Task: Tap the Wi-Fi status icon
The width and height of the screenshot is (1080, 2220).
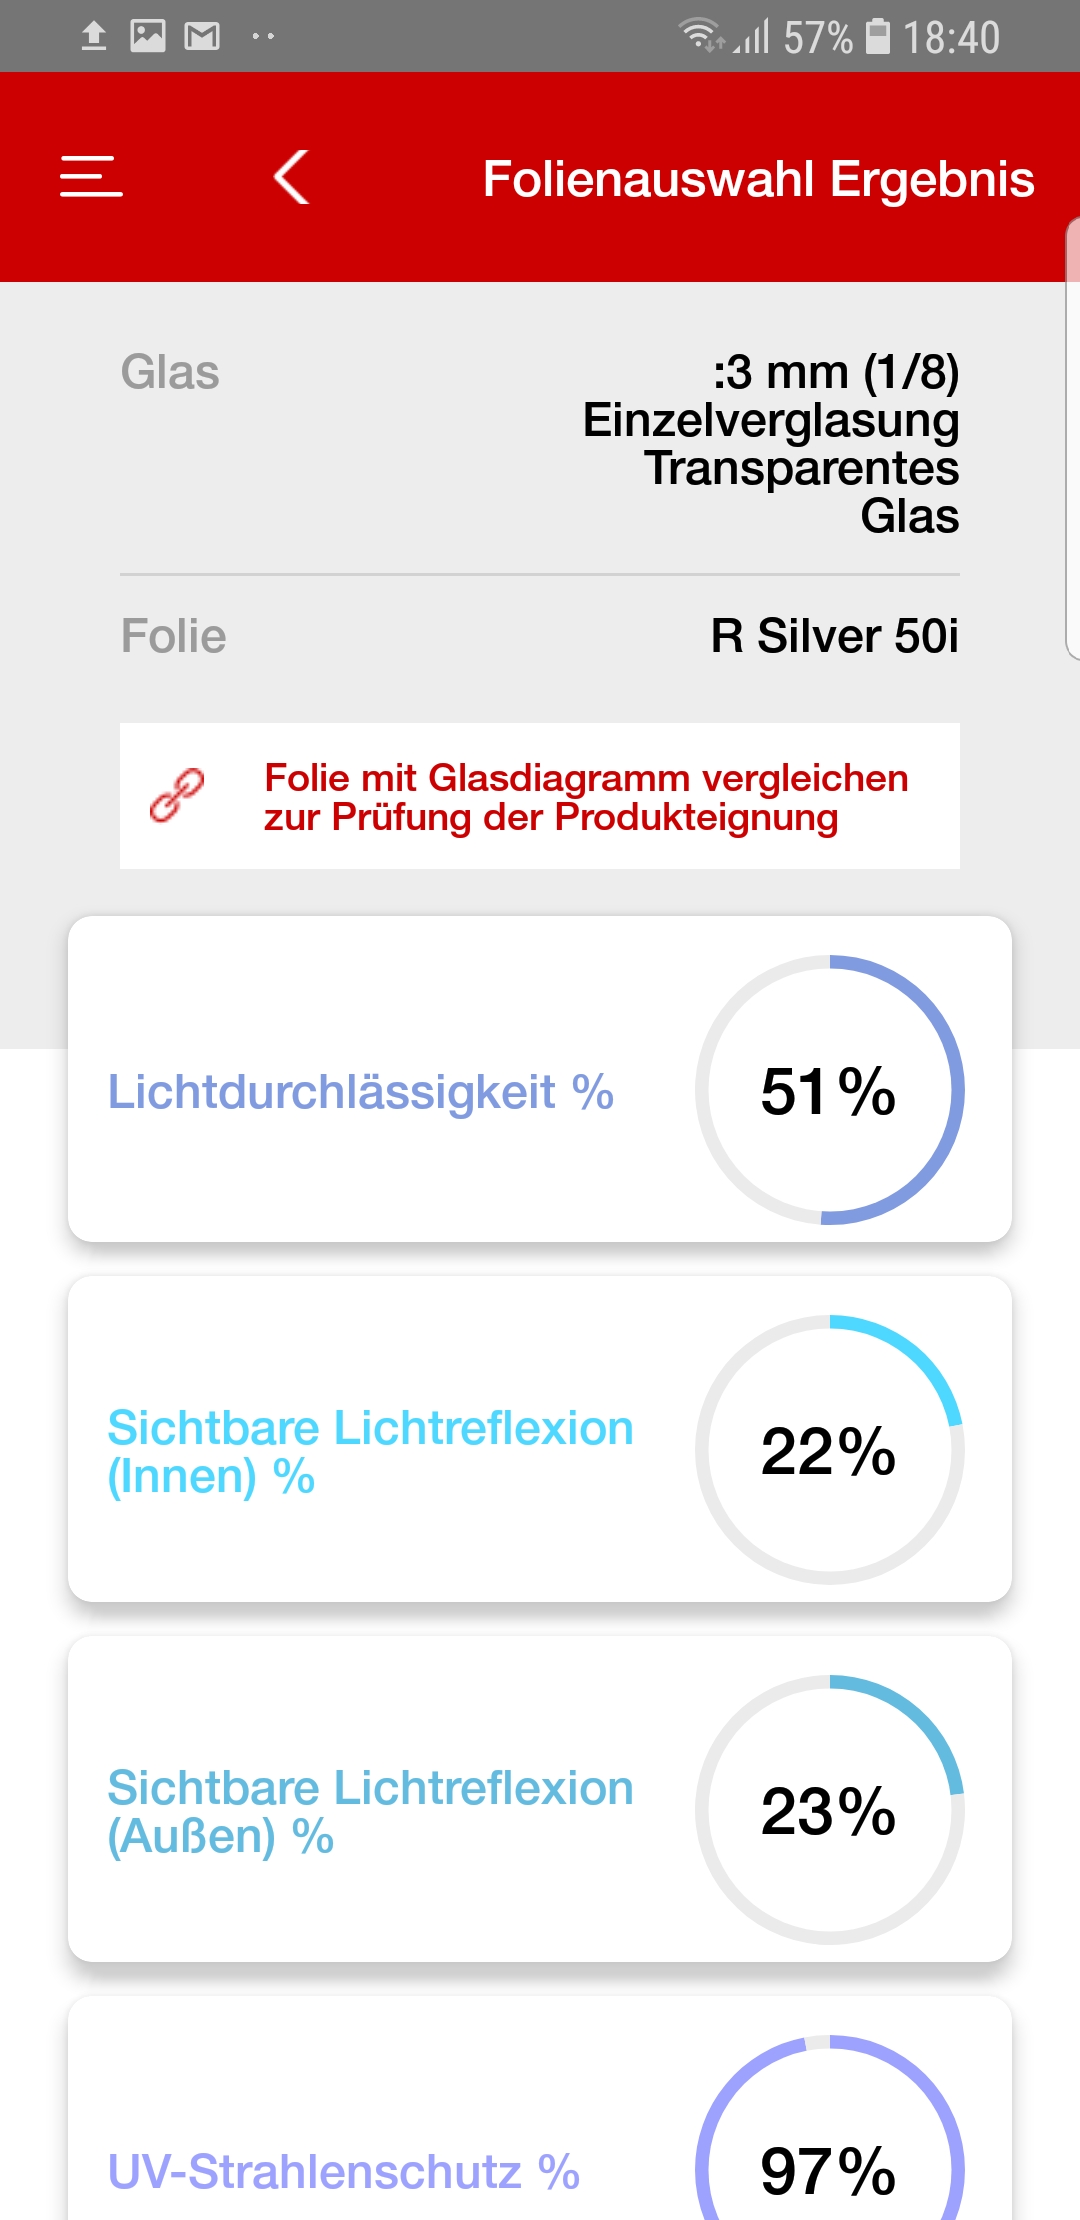Action: click(x=701, y=36)
